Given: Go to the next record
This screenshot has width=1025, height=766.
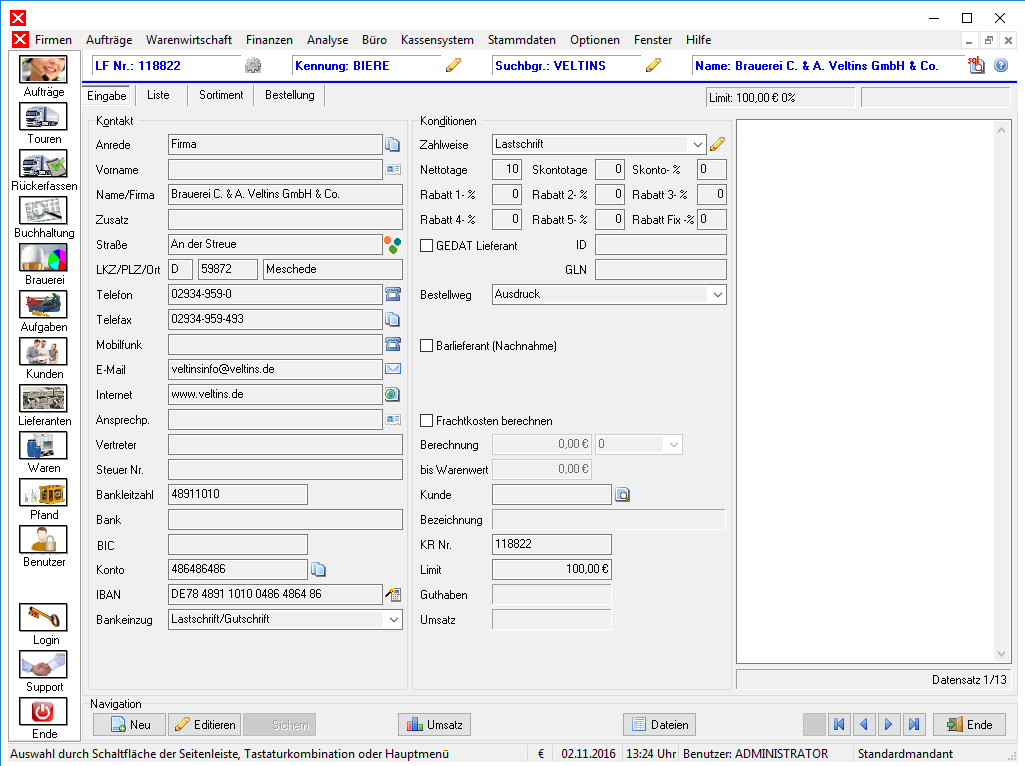Looking at the screenshot, I should pyautogui.click(x=889, y=725).
